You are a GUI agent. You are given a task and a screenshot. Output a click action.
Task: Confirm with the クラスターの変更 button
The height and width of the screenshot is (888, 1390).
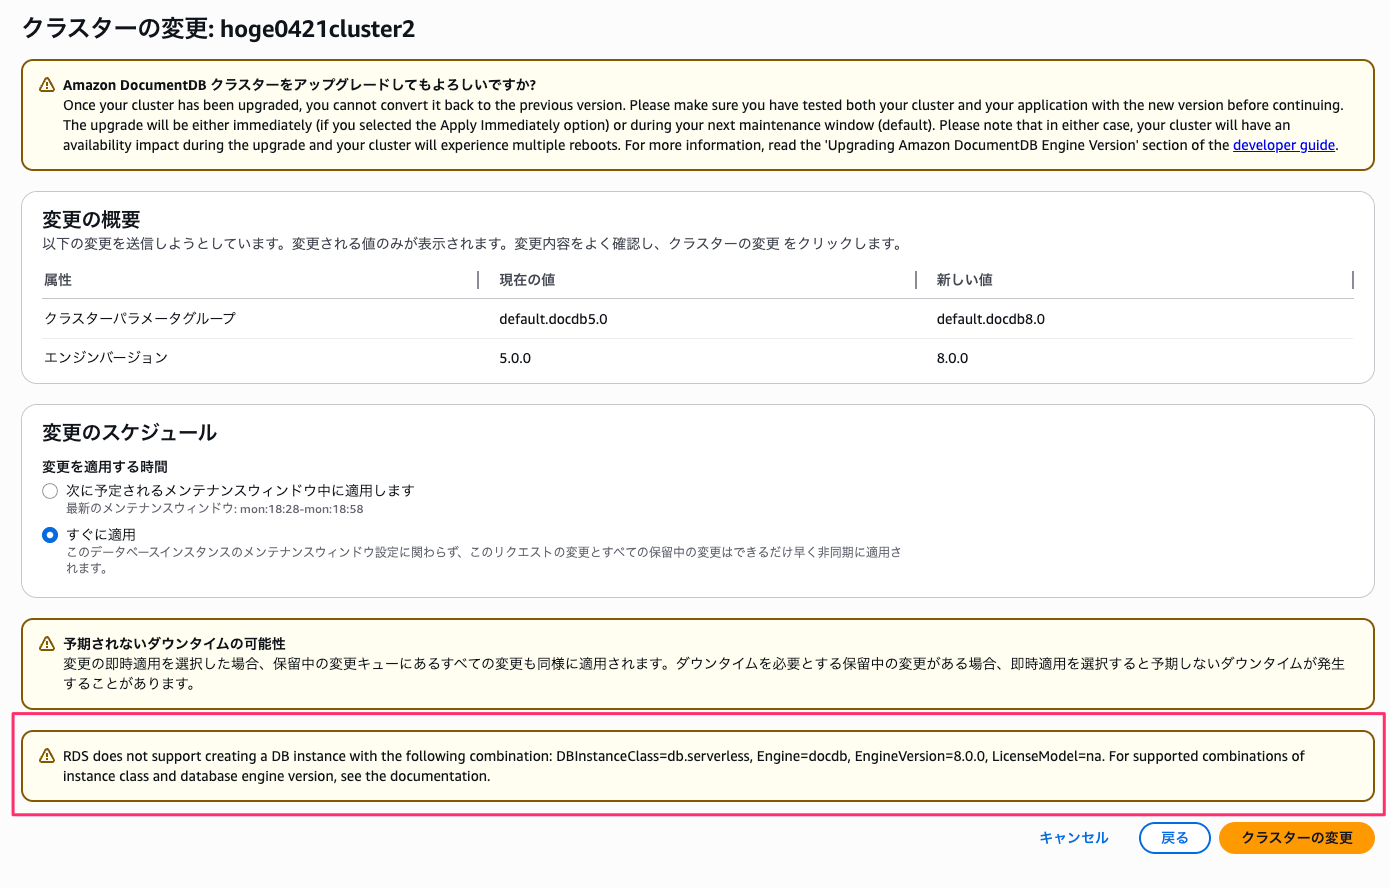(x=1297, y=838)
